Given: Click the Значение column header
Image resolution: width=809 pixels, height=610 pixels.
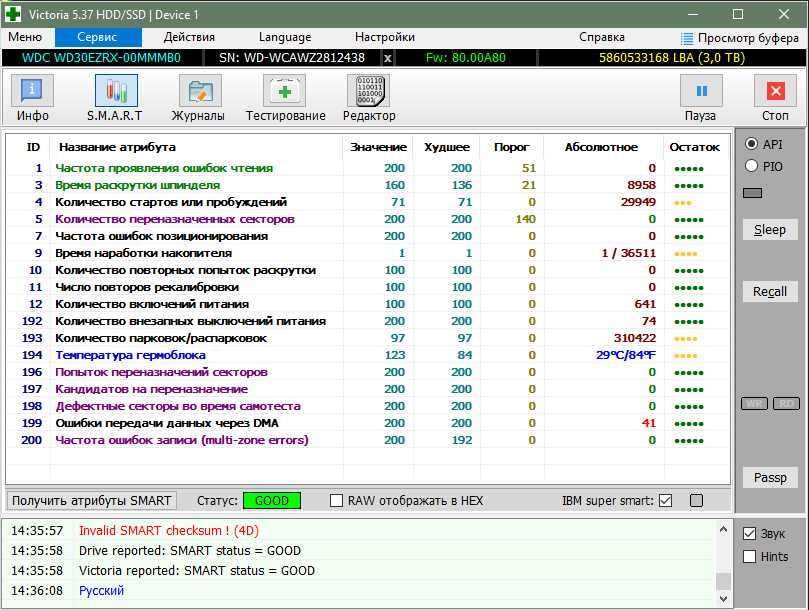Looking at the screenshot, I should pos(378,147).
